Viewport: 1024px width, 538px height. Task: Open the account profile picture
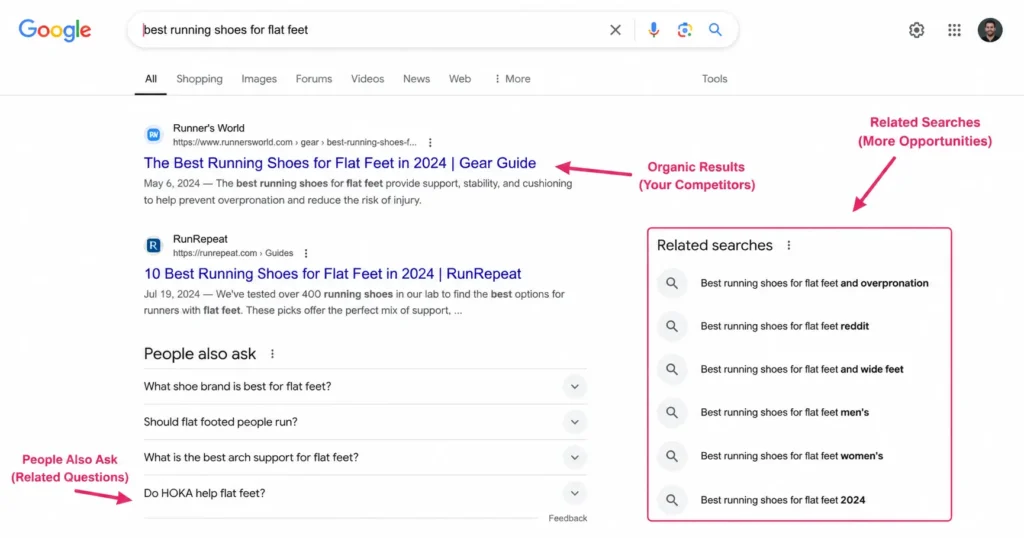[x=990, y=30]
